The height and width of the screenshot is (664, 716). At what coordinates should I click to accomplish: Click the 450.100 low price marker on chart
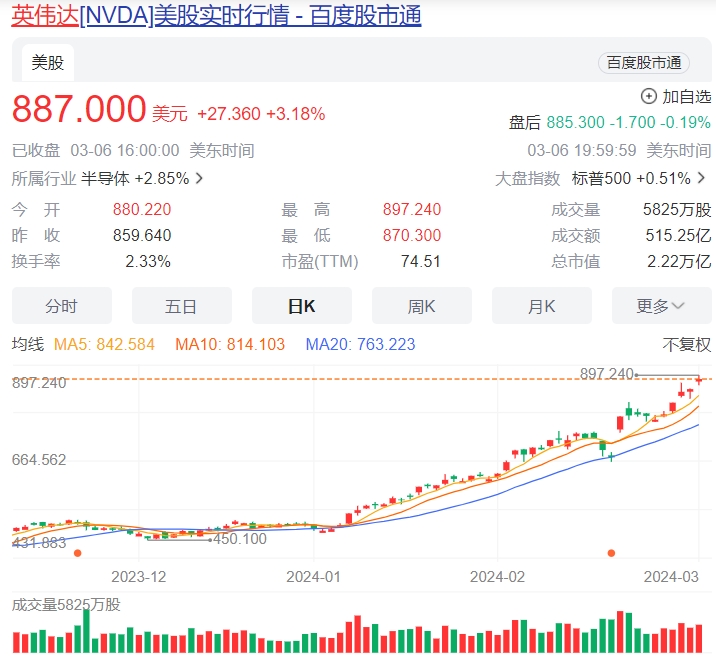(x=240, y=539)
